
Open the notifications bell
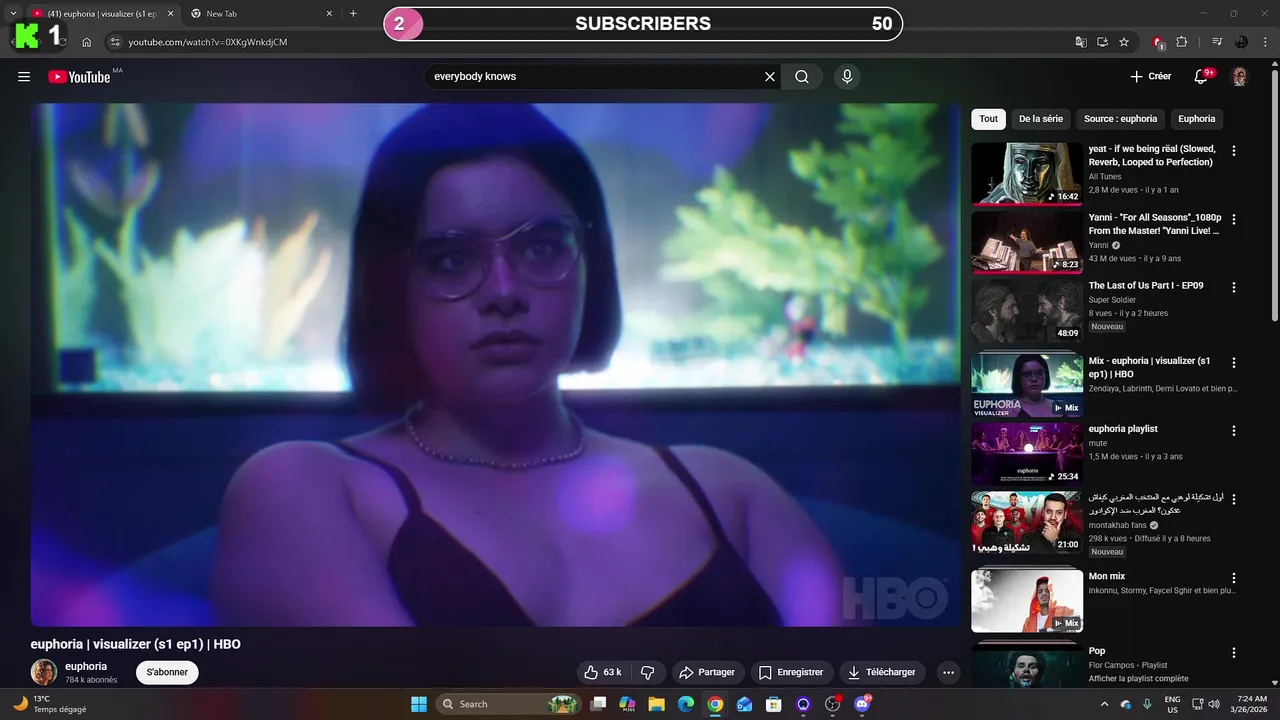[x=1203, y=77]
